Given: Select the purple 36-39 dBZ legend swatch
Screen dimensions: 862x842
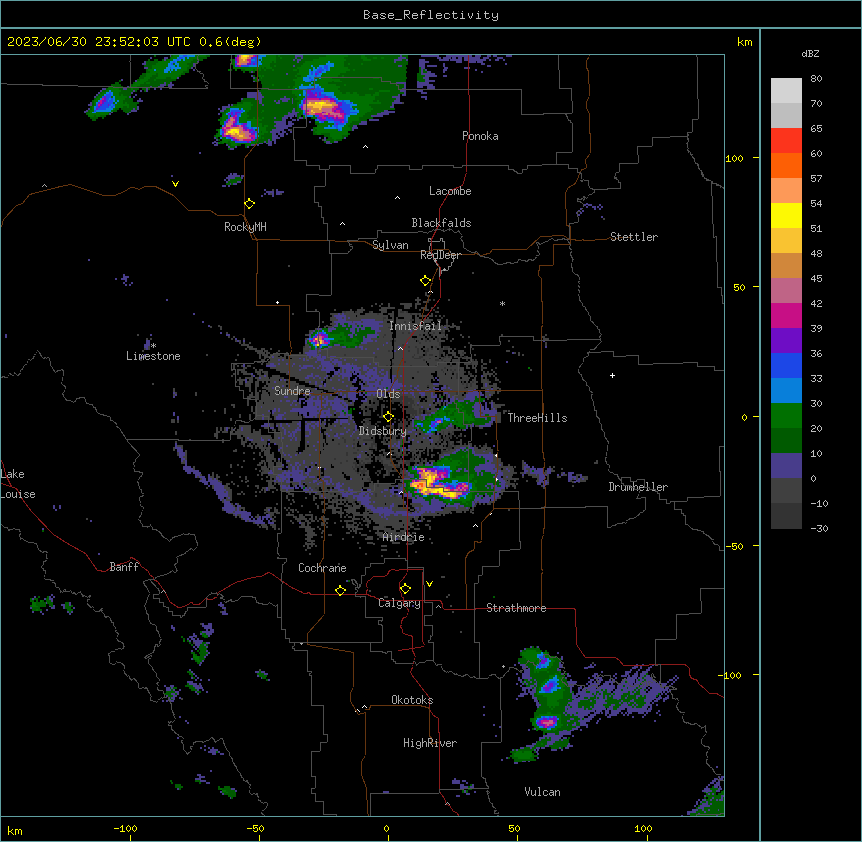Looking at the screenshot, I should pos(786,341).
